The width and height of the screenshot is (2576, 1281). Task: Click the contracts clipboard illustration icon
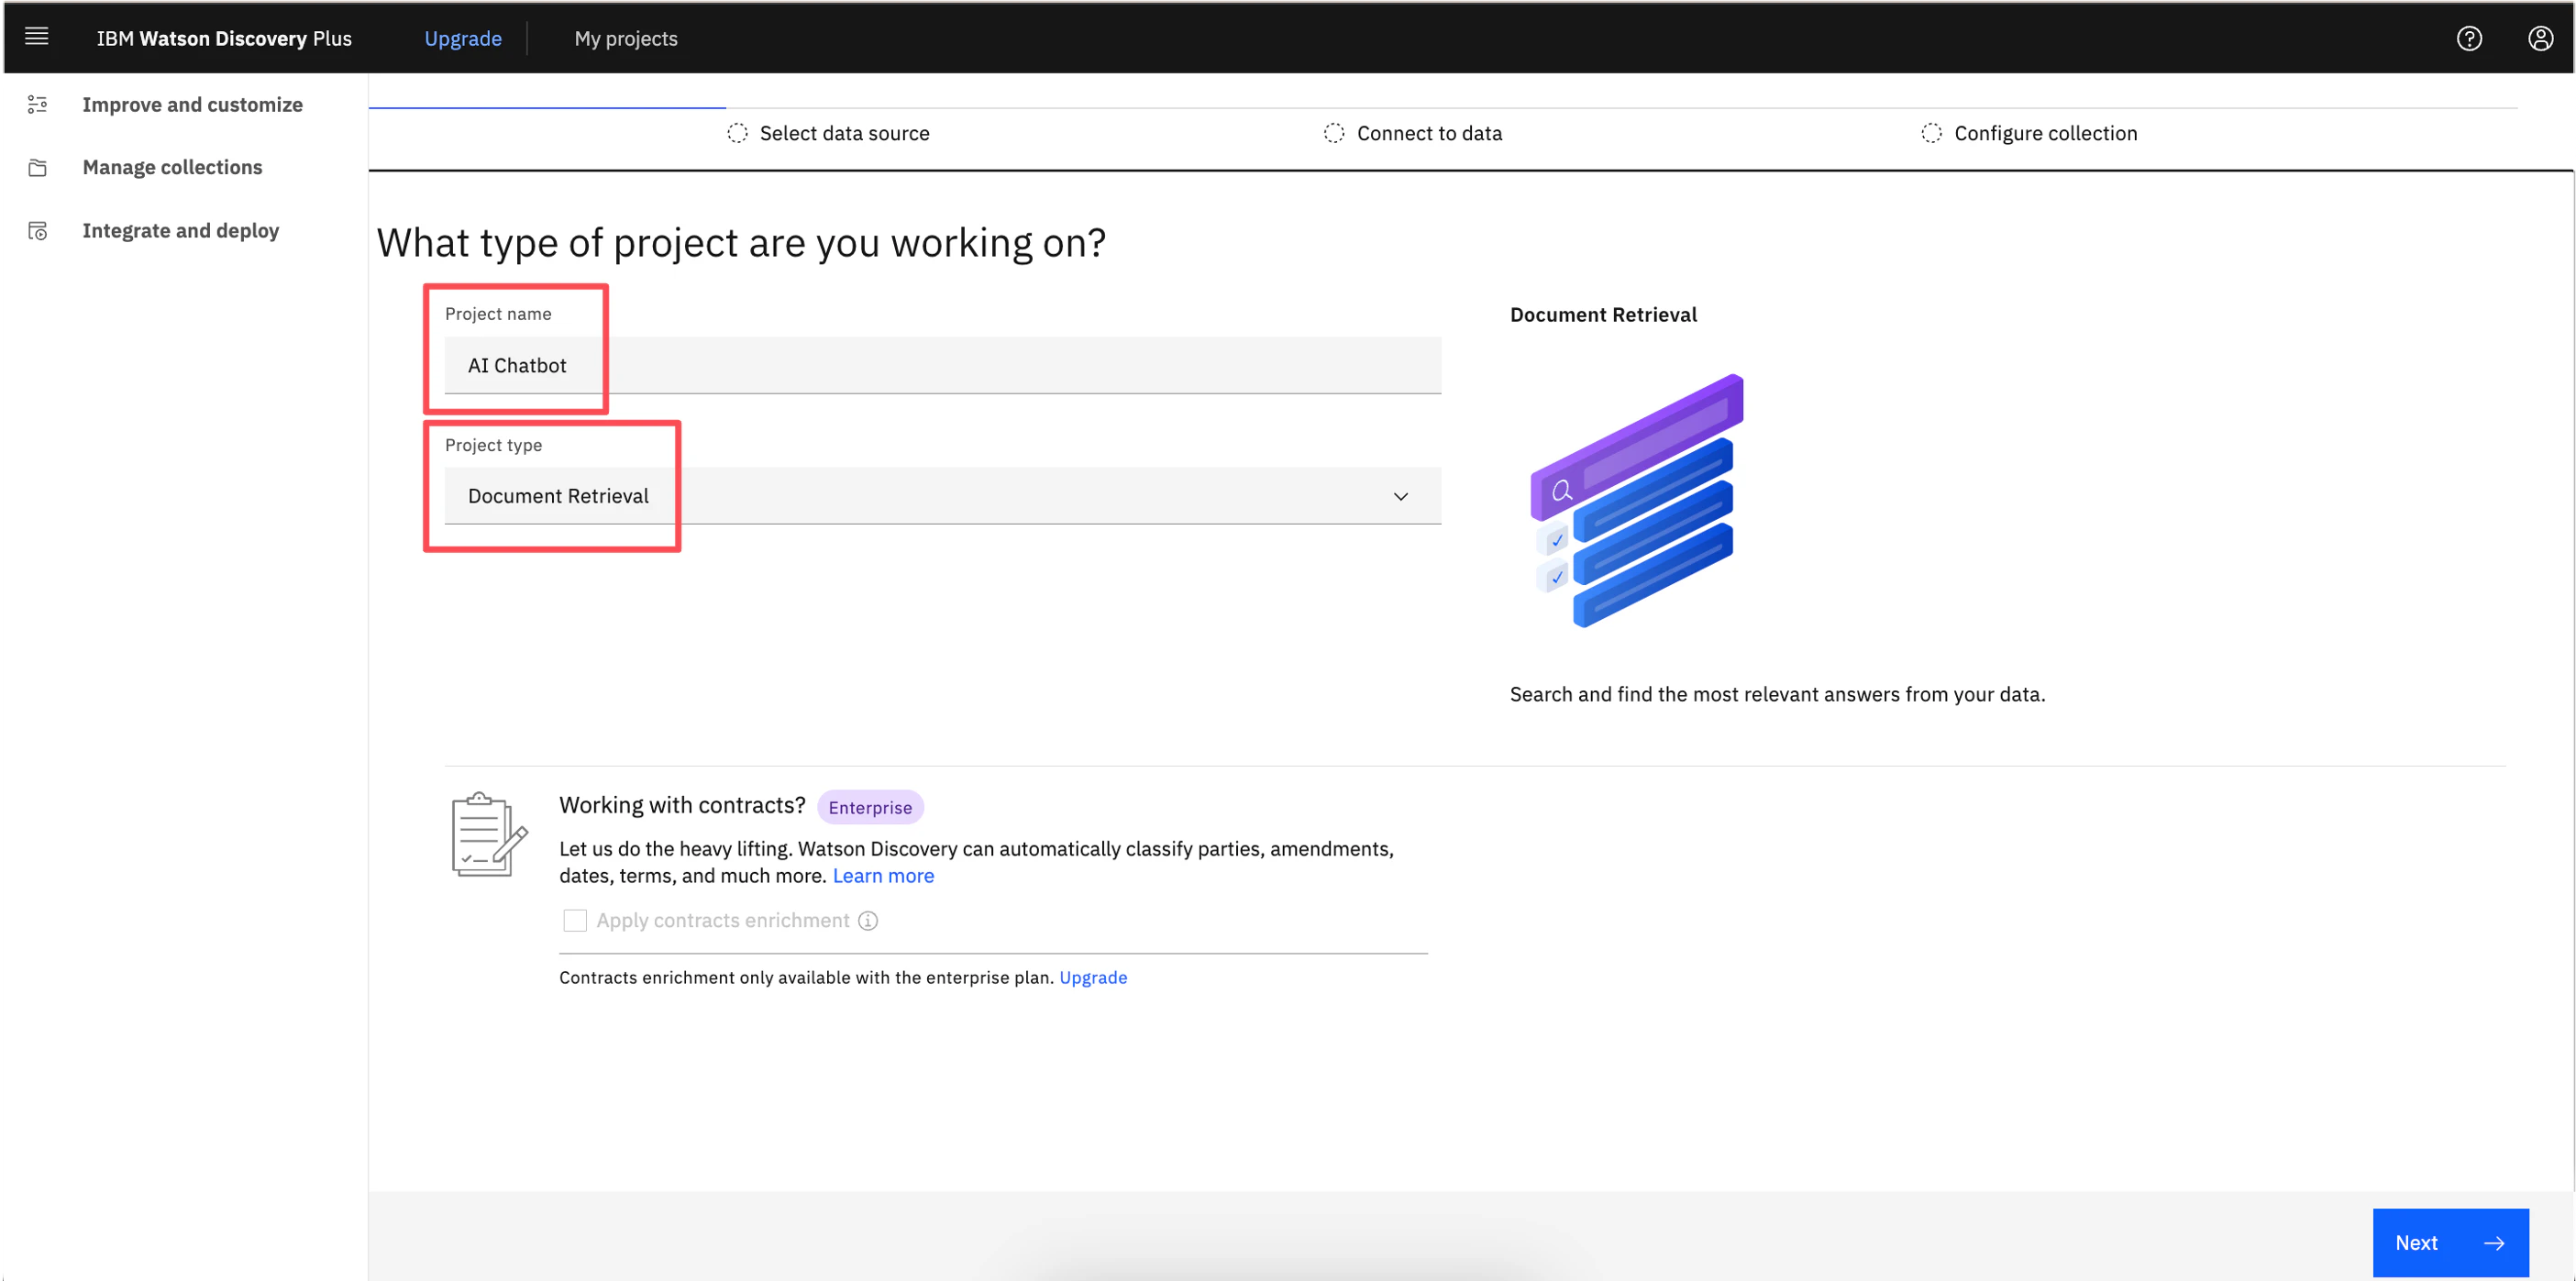tap(488, 834)
